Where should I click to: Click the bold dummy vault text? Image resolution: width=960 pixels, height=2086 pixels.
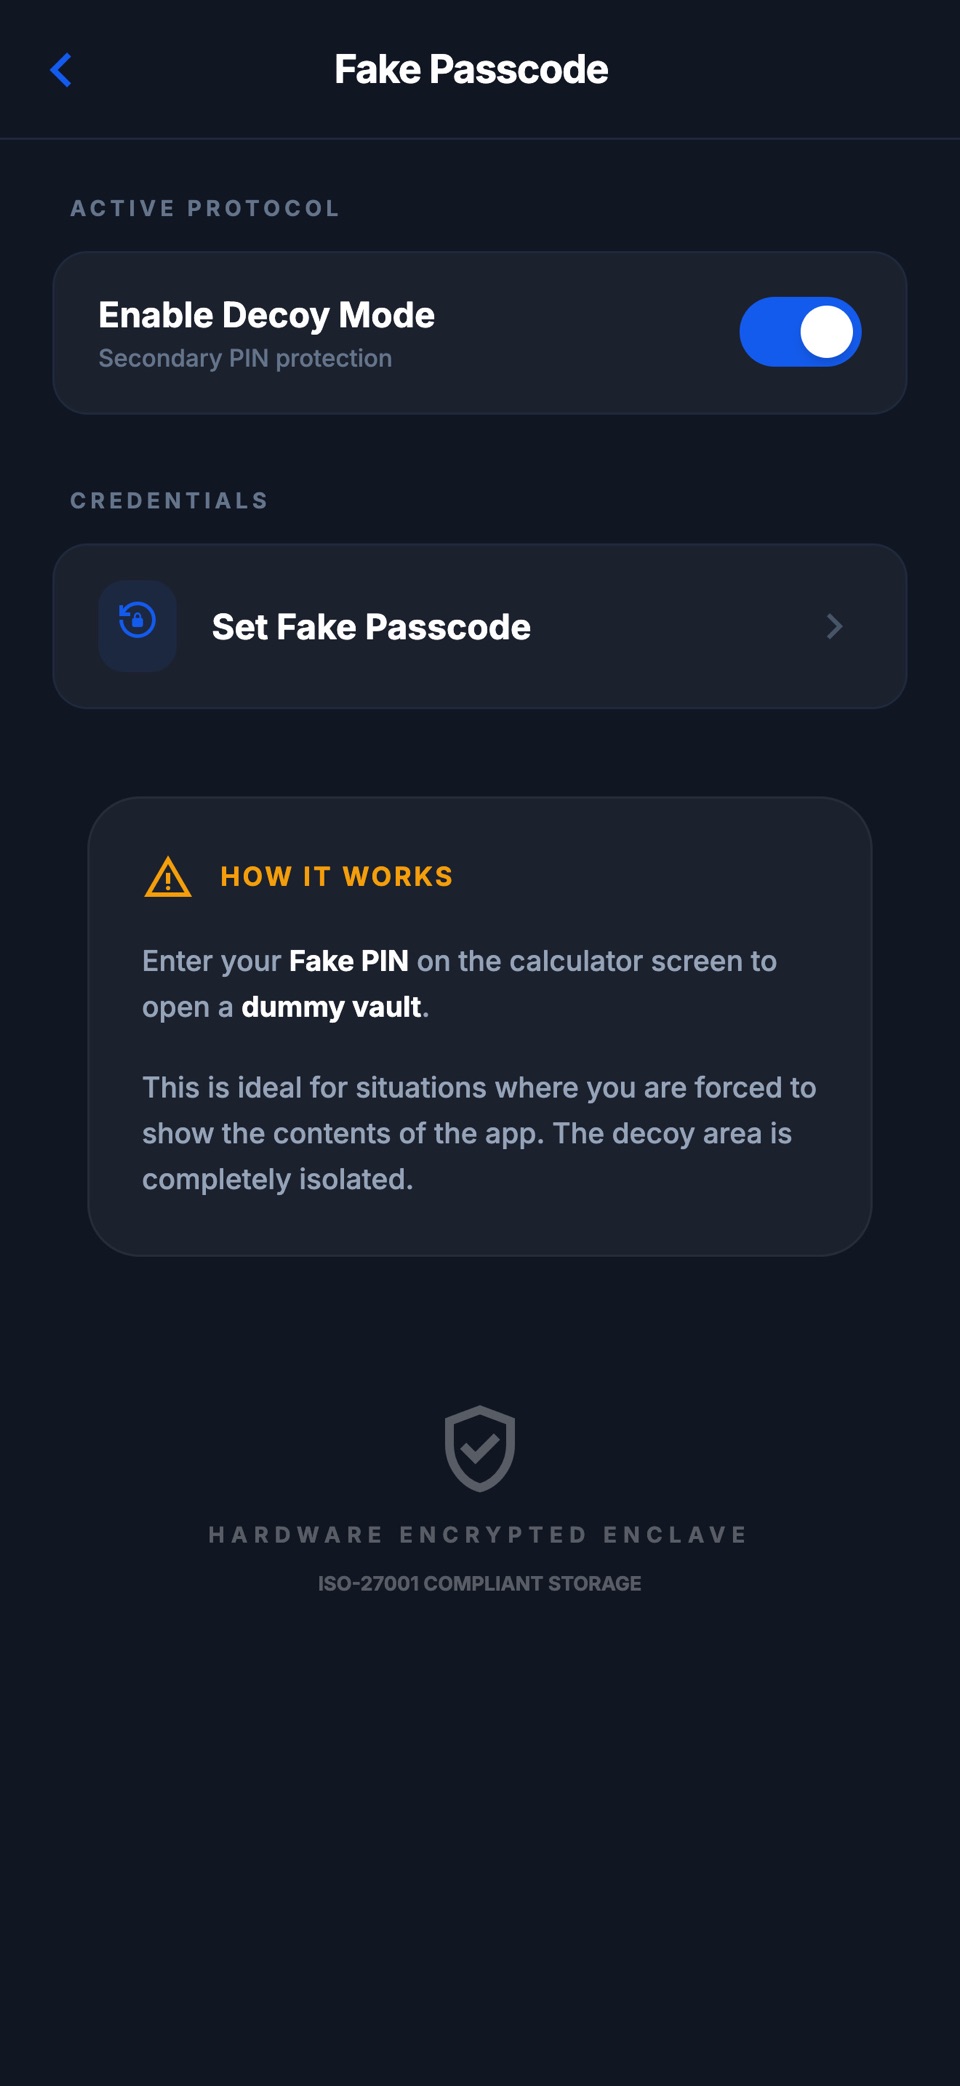click(331, 1007)
